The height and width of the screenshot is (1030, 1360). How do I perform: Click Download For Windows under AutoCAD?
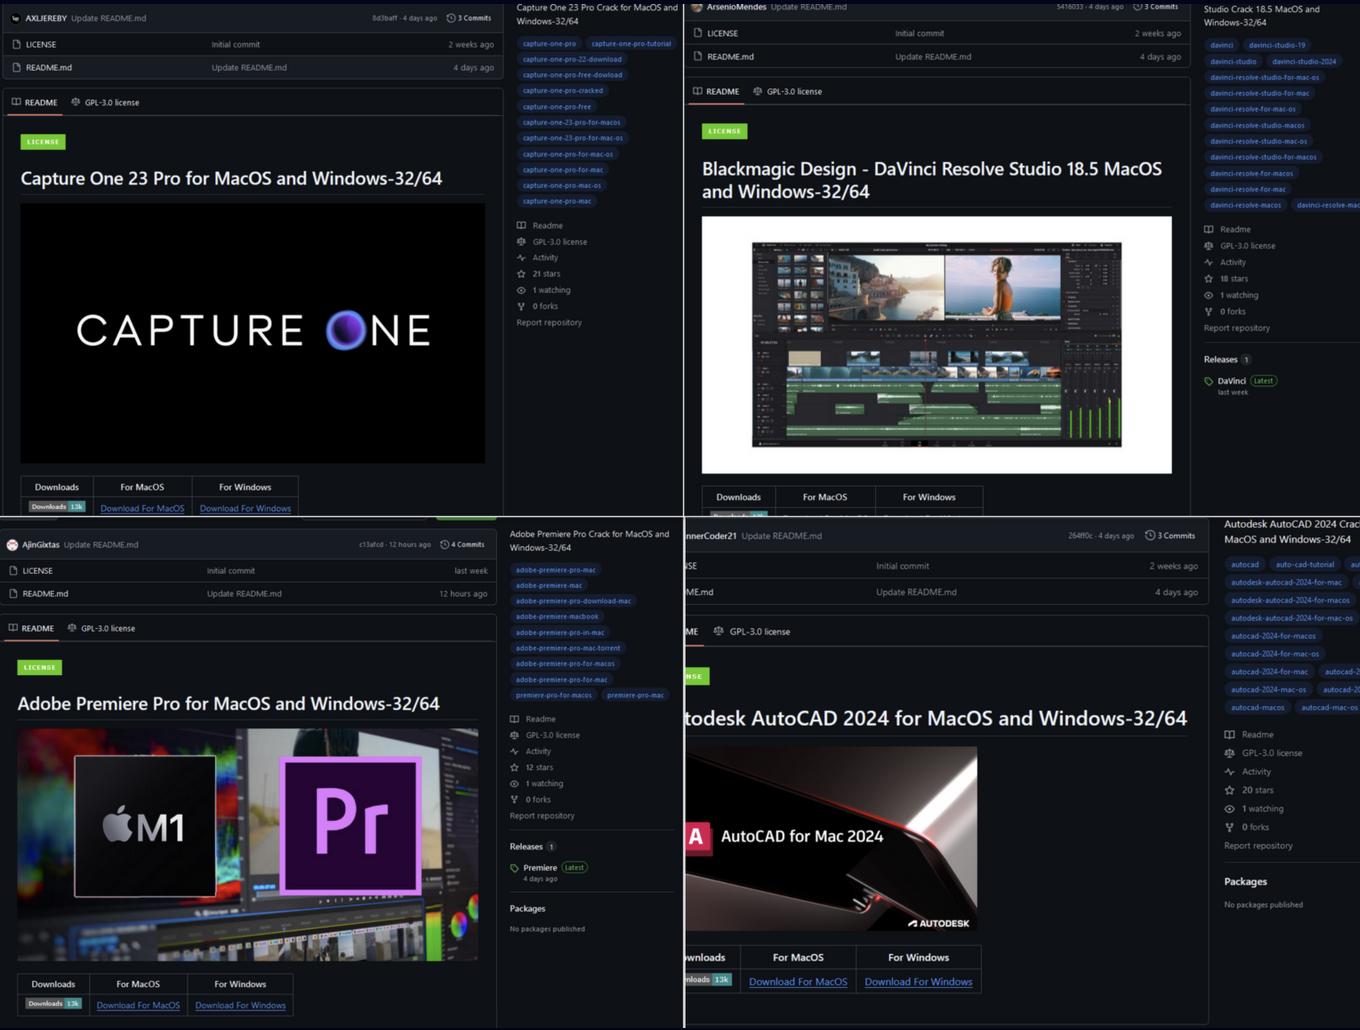[918, 982]
